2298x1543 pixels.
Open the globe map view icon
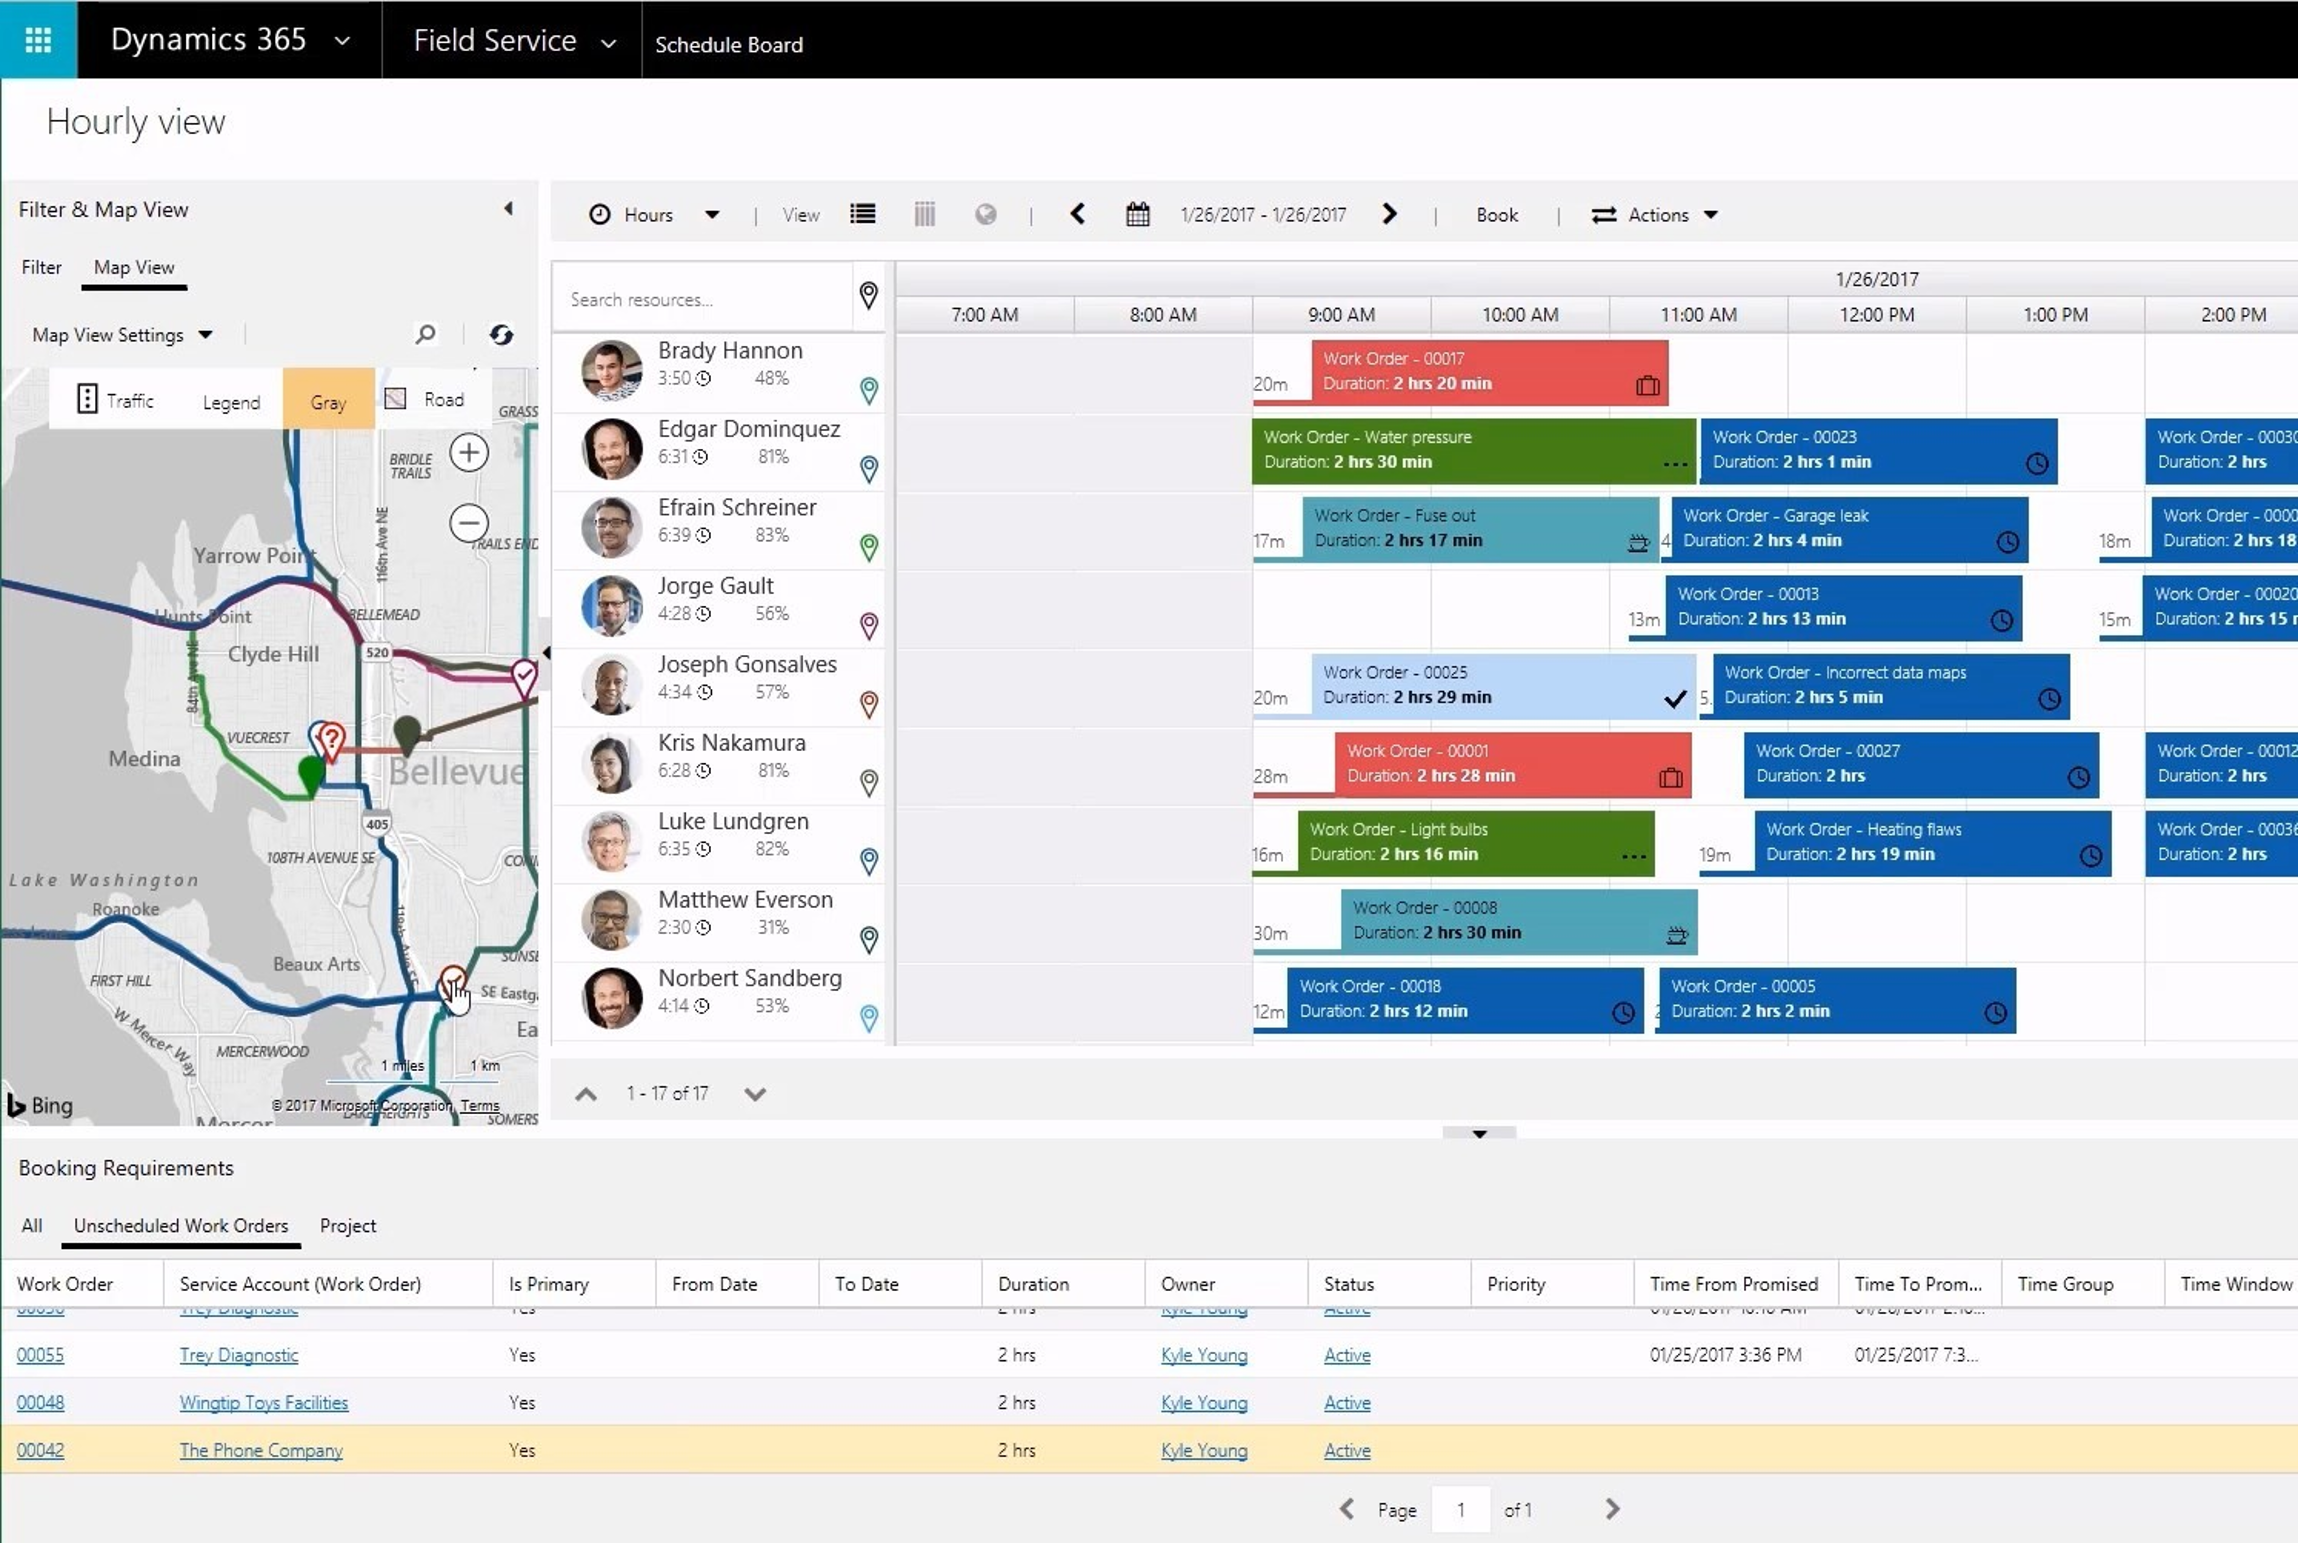pyautogui.click(x=986, y=214)
